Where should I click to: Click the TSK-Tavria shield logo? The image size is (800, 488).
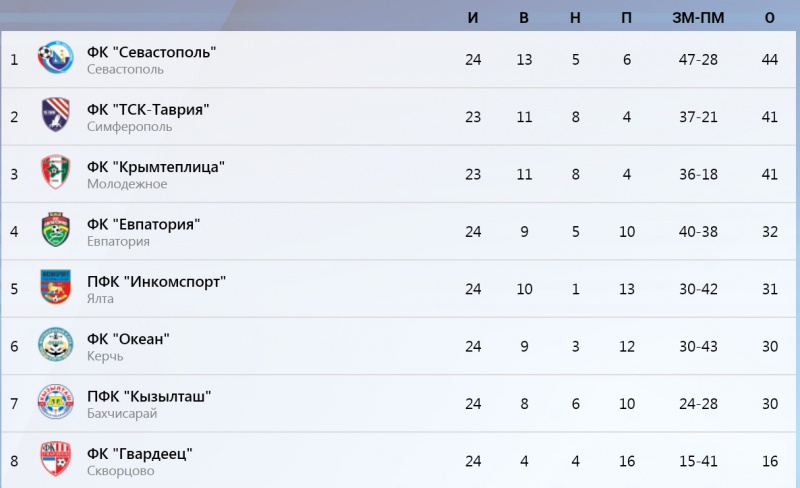click(x=56, y=115)
